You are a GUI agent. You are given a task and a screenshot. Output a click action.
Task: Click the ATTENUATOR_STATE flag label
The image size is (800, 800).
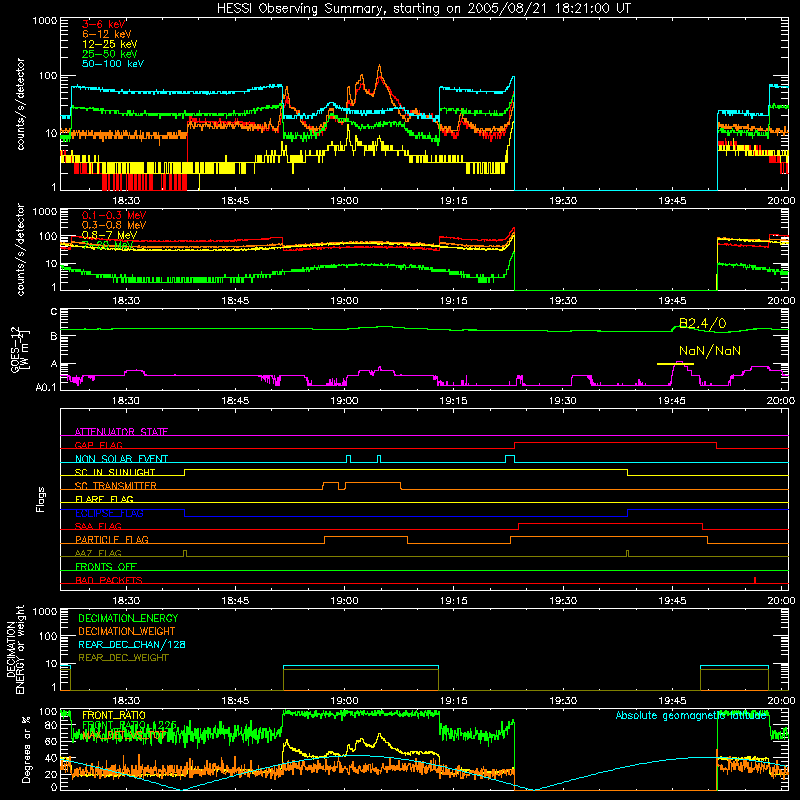coord(121,432)
